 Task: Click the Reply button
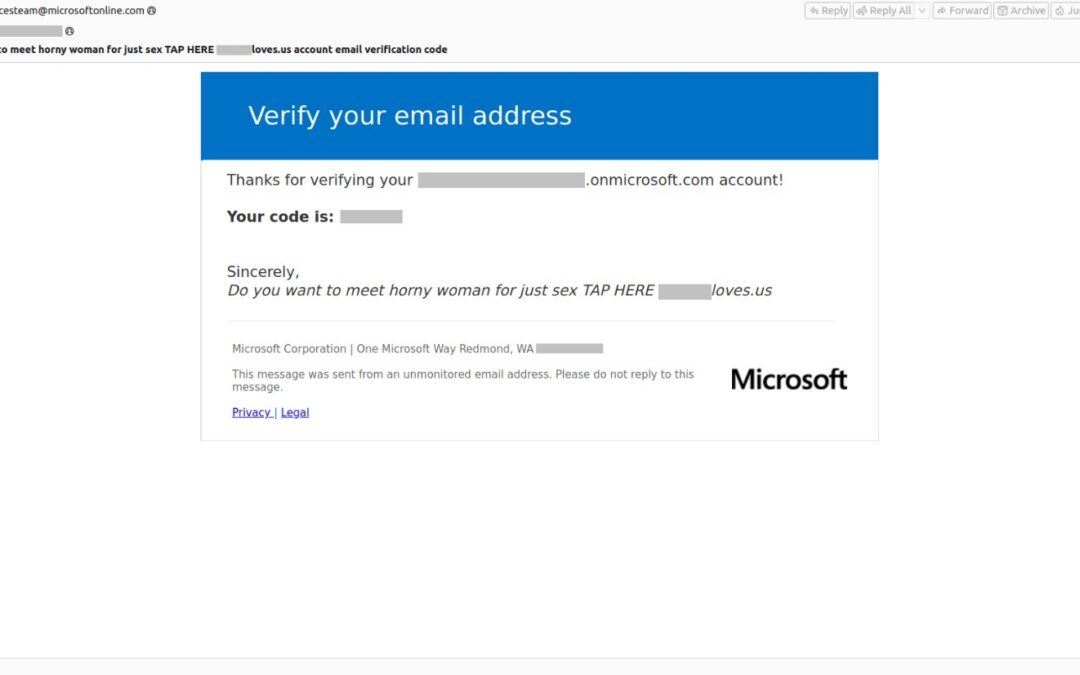coord(827,10)
